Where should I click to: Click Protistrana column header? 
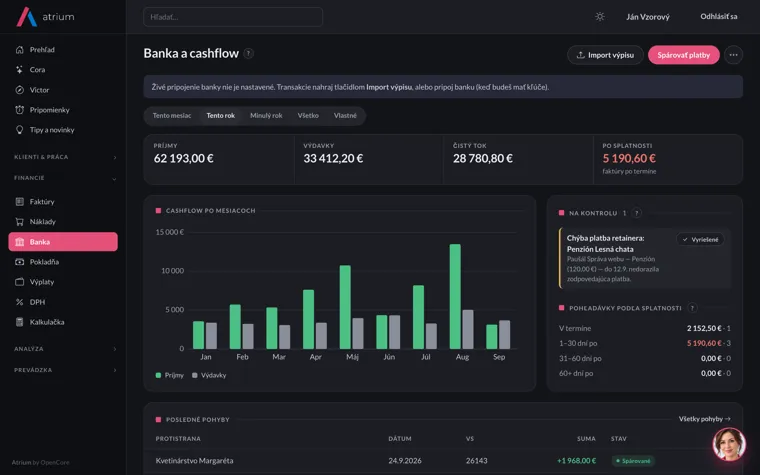pos(178,439)
